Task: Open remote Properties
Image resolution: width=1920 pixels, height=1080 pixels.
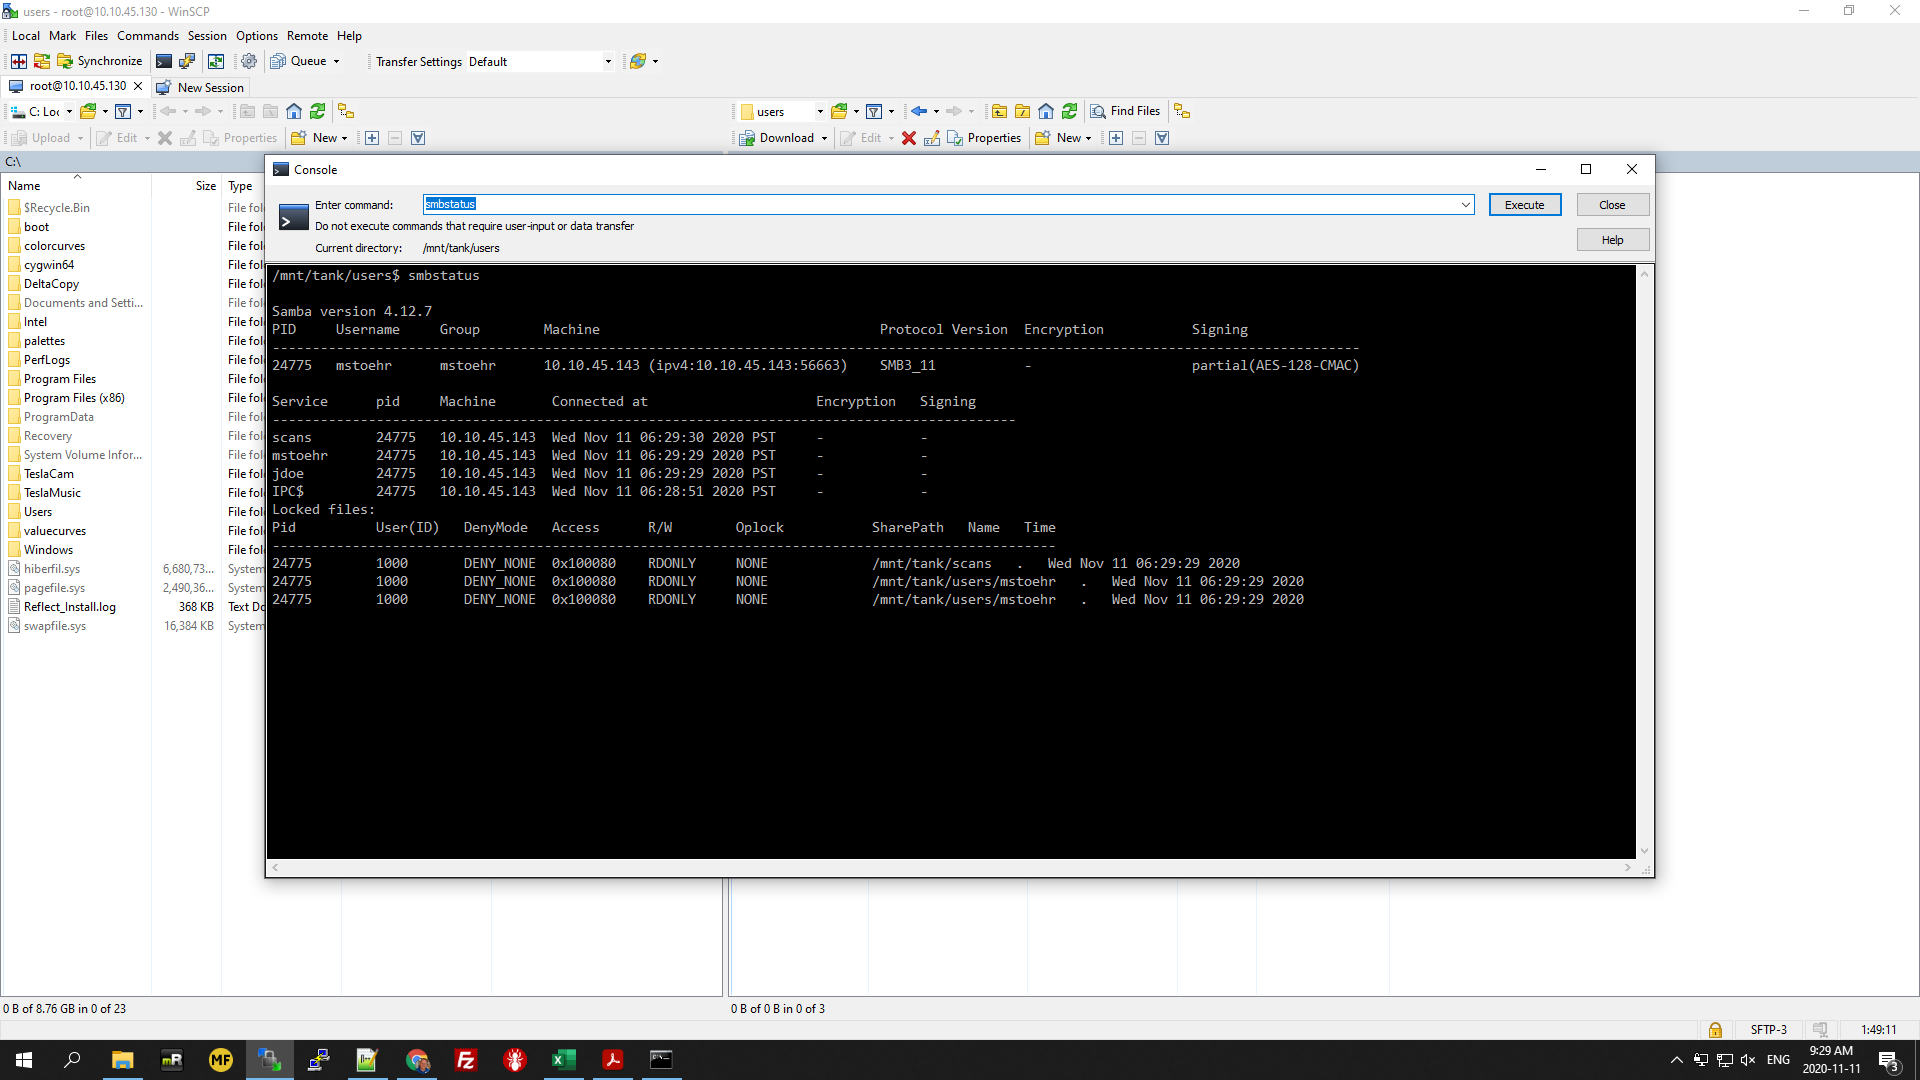Action: coord(985,138)
